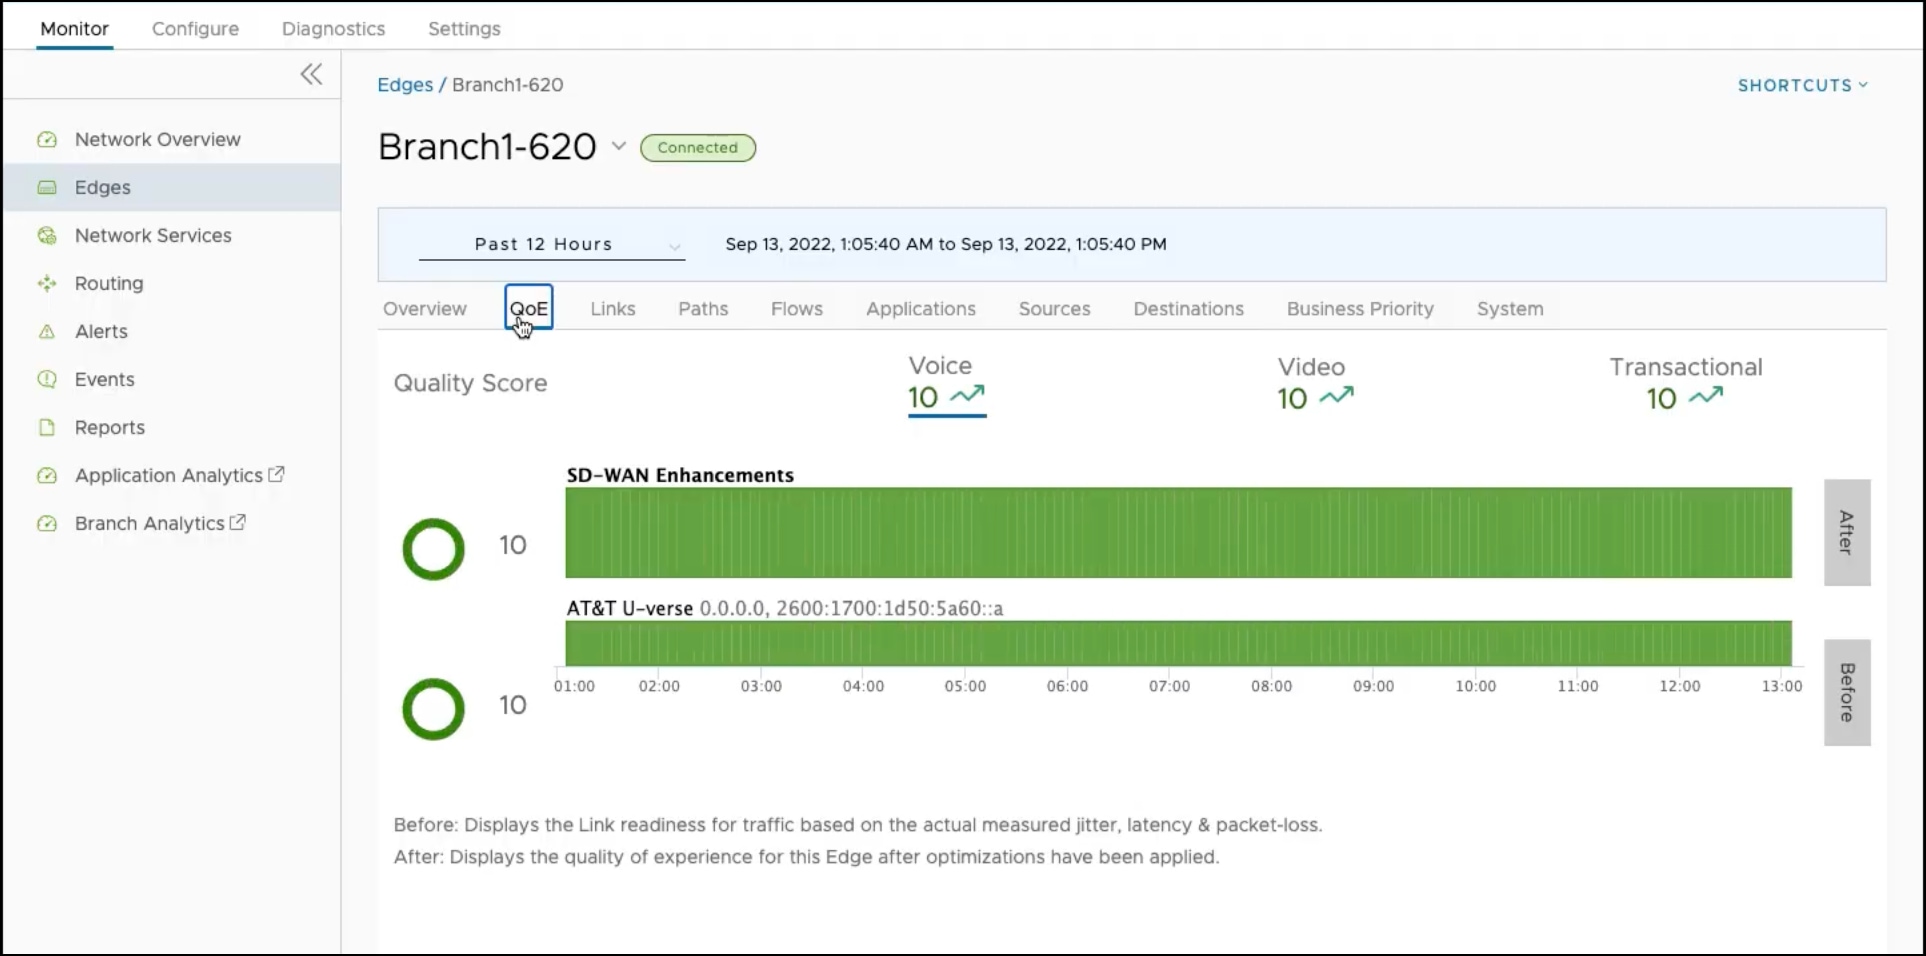Click the Routing arrows icon
1926x956 pixels.
[x=47, y=284]
